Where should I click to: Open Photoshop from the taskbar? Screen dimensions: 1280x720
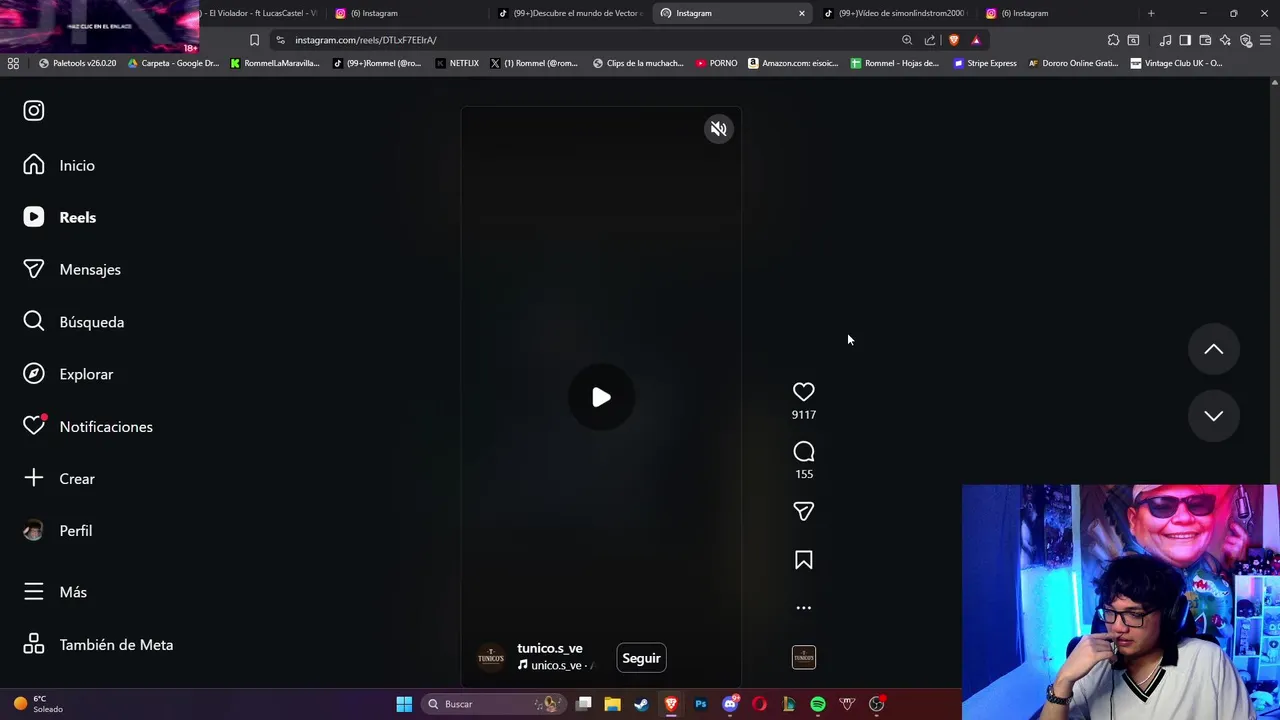700,704
